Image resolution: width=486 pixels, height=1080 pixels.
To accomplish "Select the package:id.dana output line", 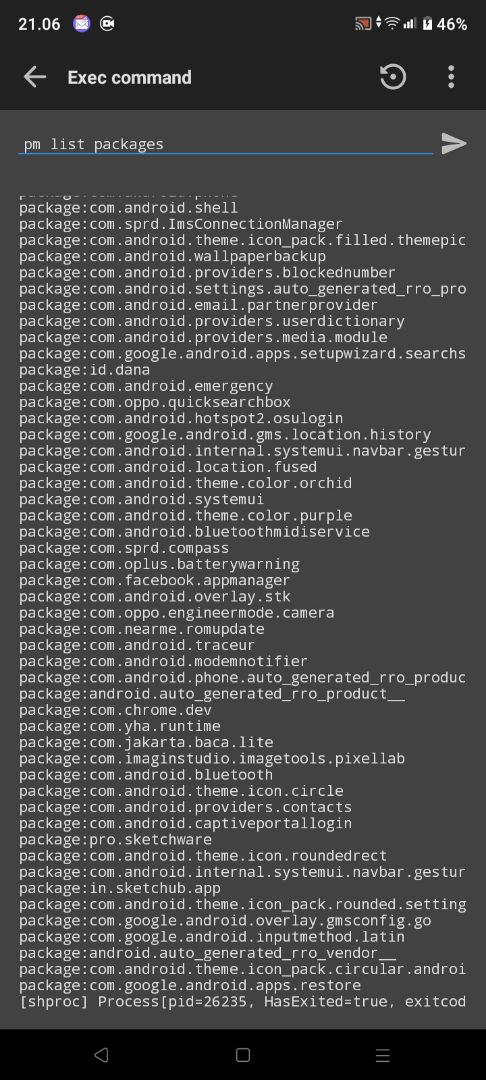I will pyautogui.click(x=85, y=370).
